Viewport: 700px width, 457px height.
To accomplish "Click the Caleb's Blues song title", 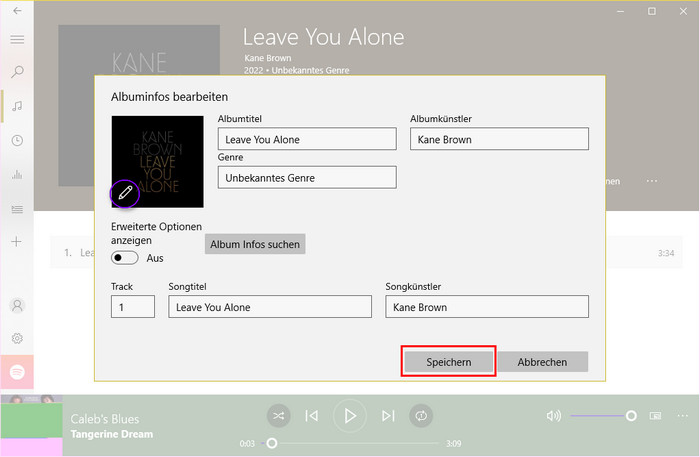I will [105, 419].
